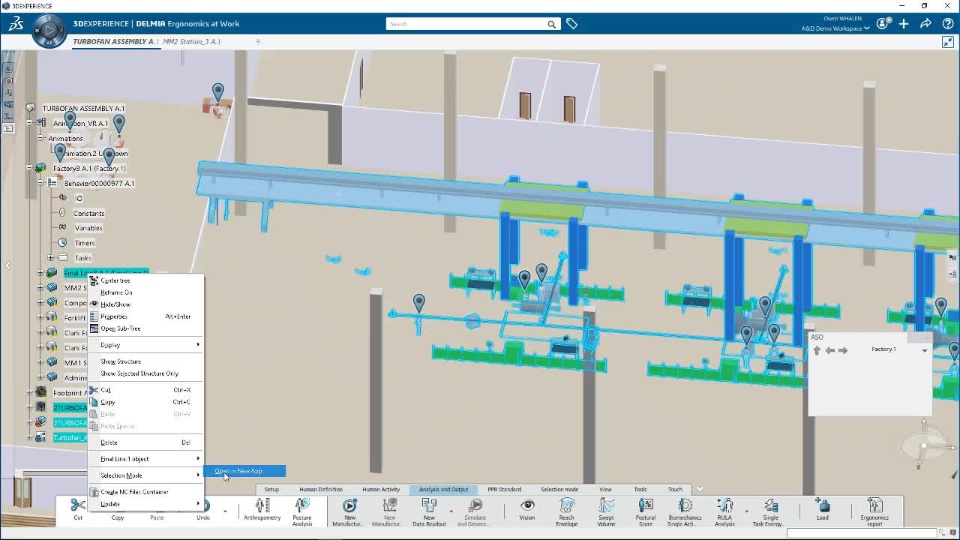Click the MM2 Station_3 A.1 tab
The width and height of the screenshot is (960, 540).
click(192, 42)
